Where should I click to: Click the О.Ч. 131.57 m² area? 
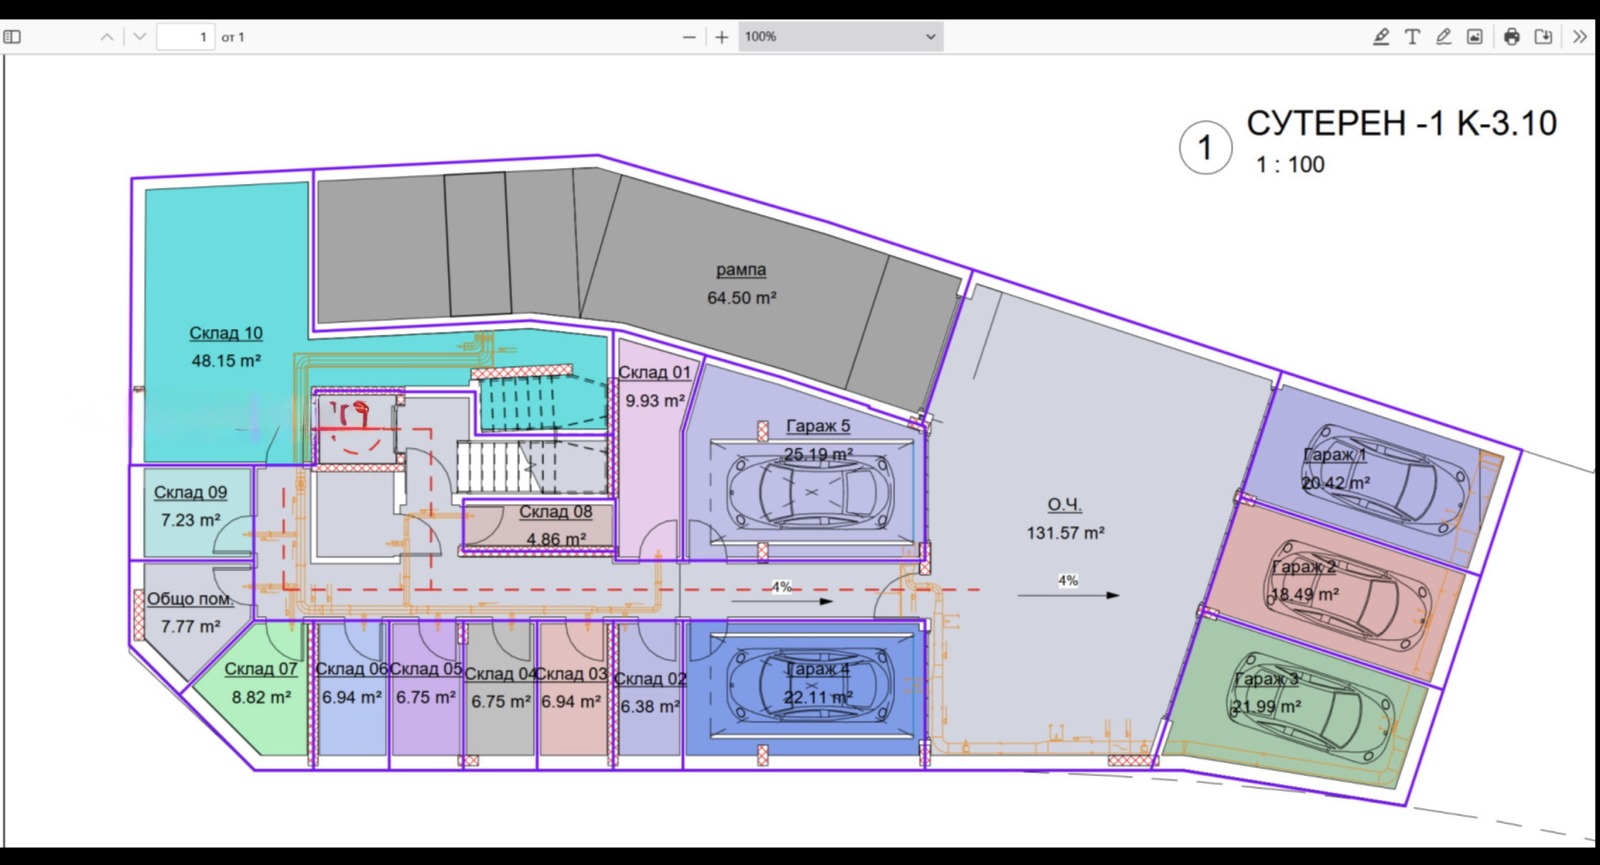1065,519
